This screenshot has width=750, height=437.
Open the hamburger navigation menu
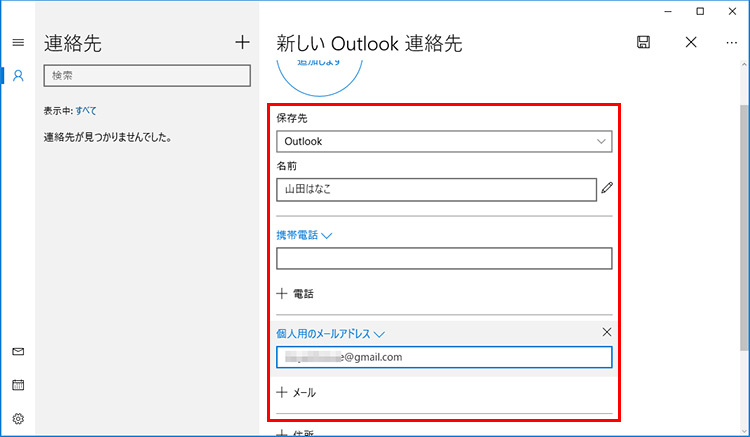pos(18,43)
